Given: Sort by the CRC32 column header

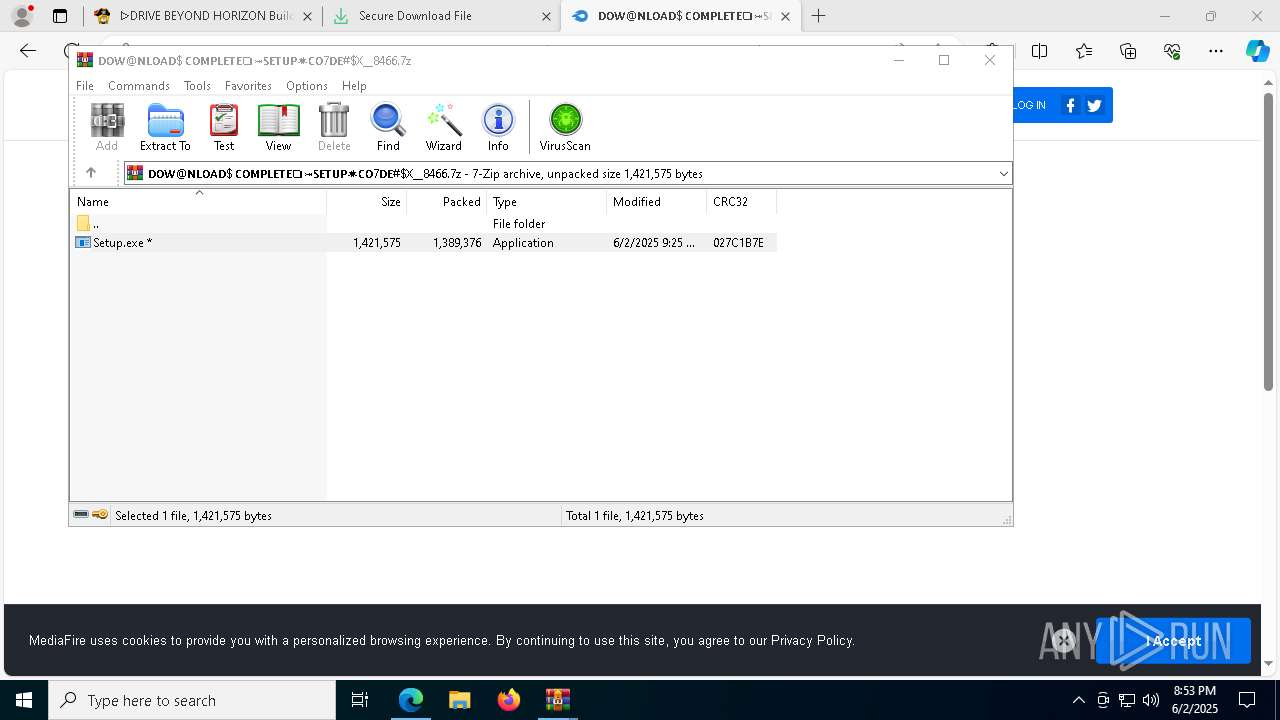Looking at the screenshot, I should [741, 202].
